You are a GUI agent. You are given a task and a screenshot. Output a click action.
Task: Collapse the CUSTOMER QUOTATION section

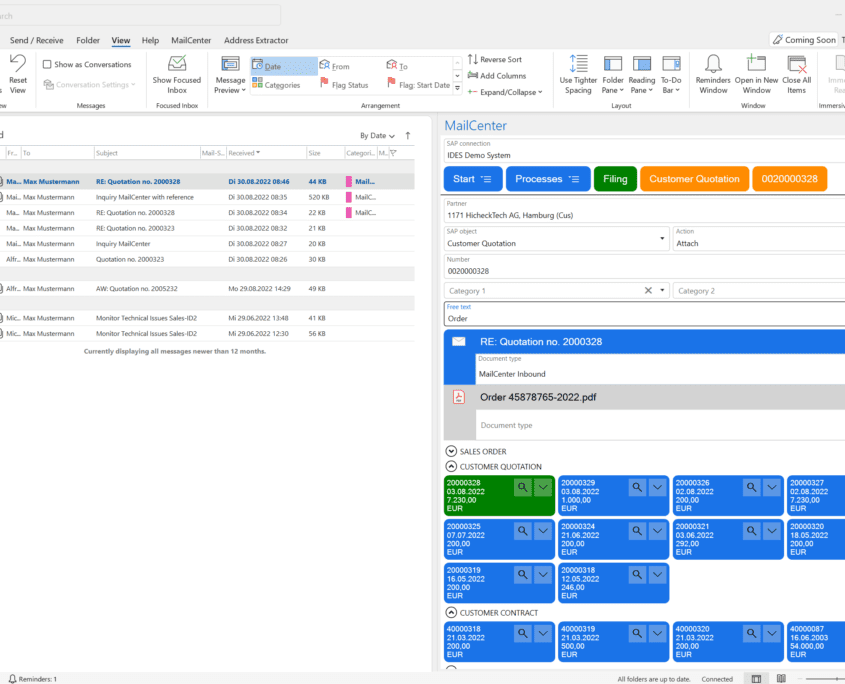point(452,466)
